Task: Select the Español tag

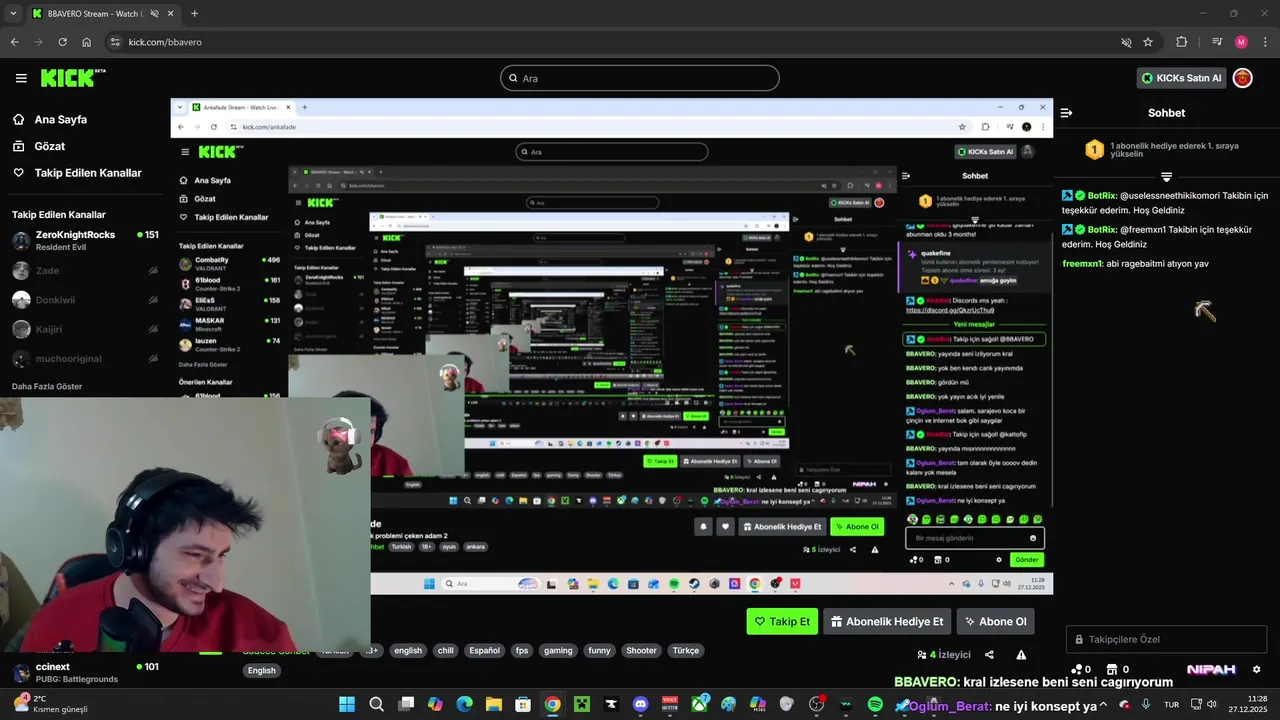Action: 484,650
